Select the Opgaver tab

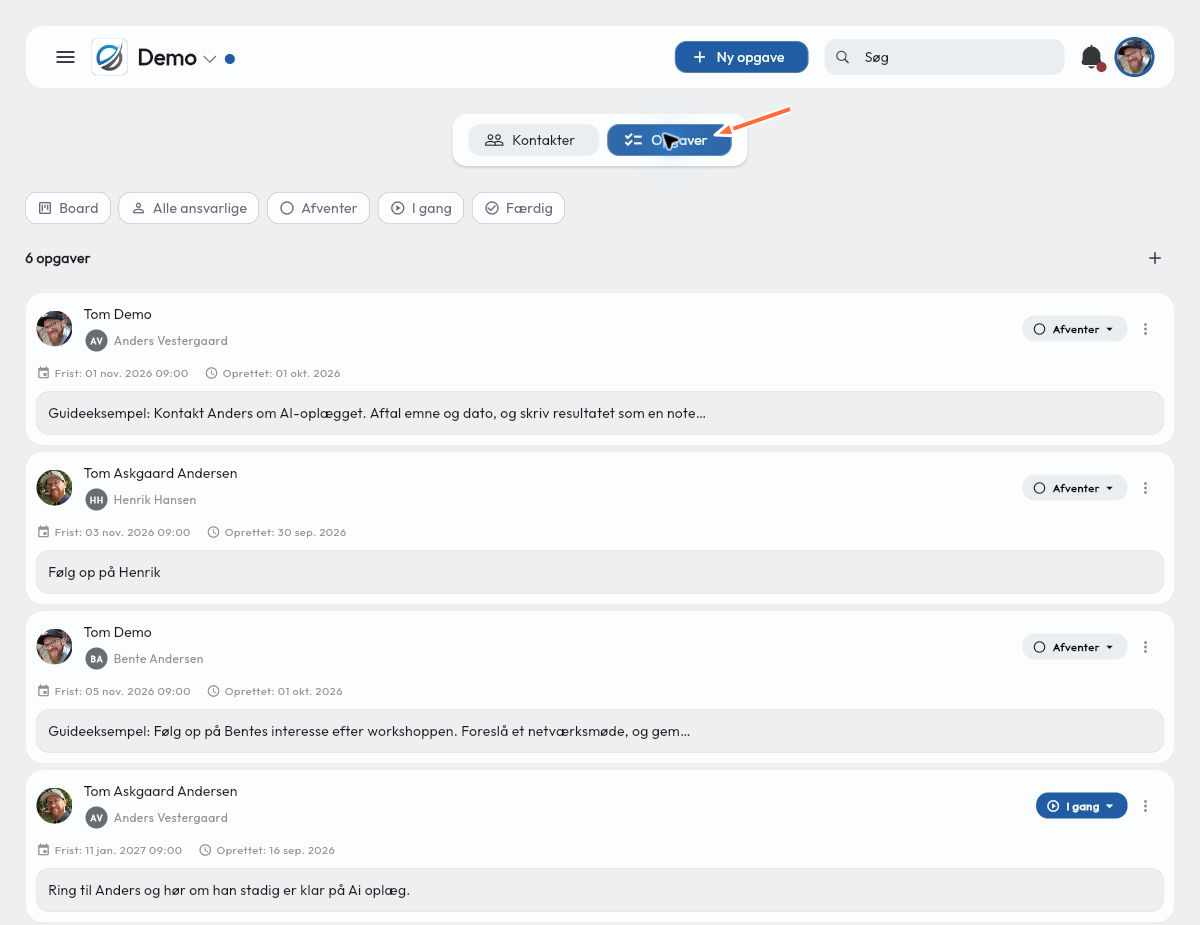pos(669,140)
